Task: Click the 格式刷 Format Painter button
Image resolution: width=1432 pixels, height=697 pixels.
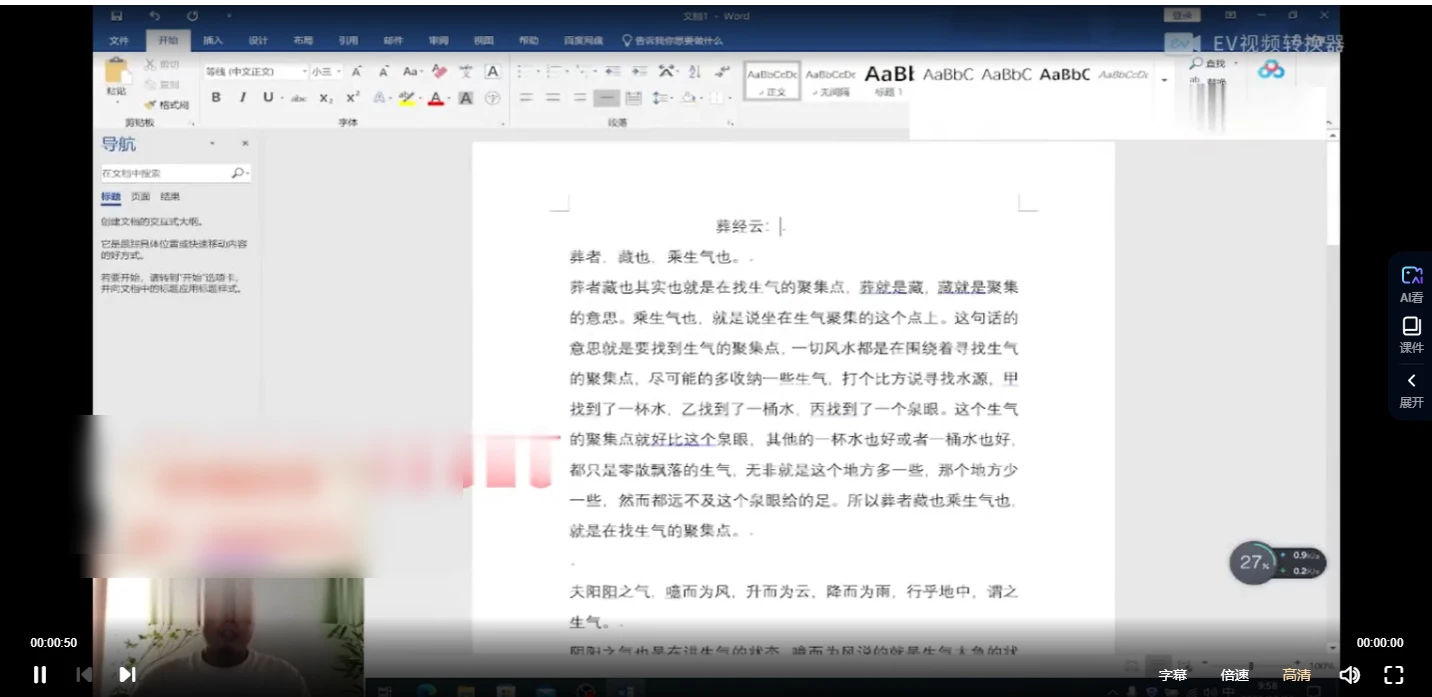Action: click(x=167, y=104)
